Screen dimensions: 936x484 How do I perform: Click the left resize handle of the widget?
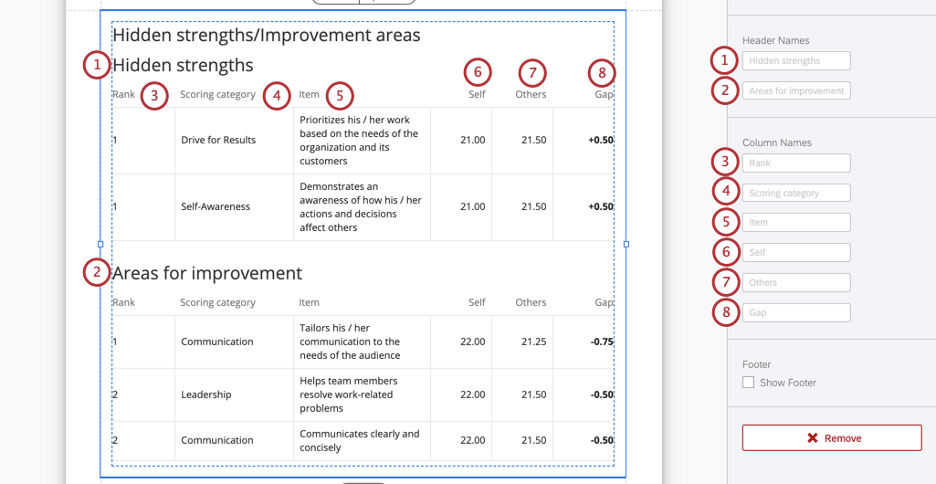point(100,244)
